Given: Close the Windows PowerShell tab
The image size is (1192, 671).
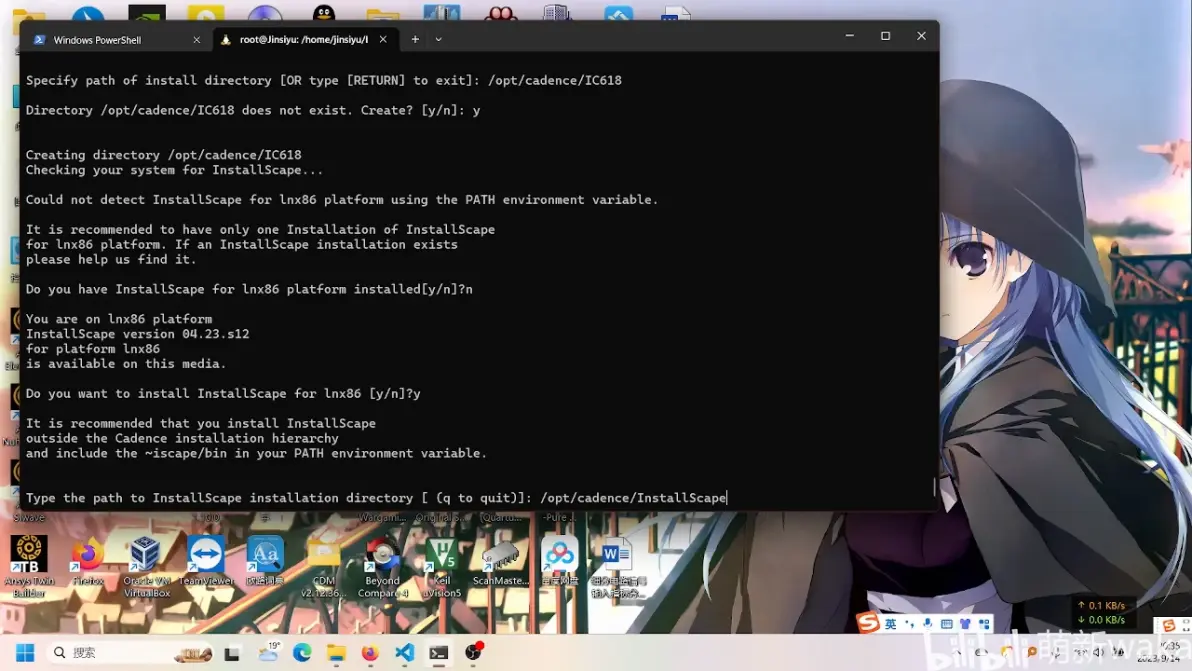Looking at the screenshot, I should pyautogui.click(x=197, y=40).
